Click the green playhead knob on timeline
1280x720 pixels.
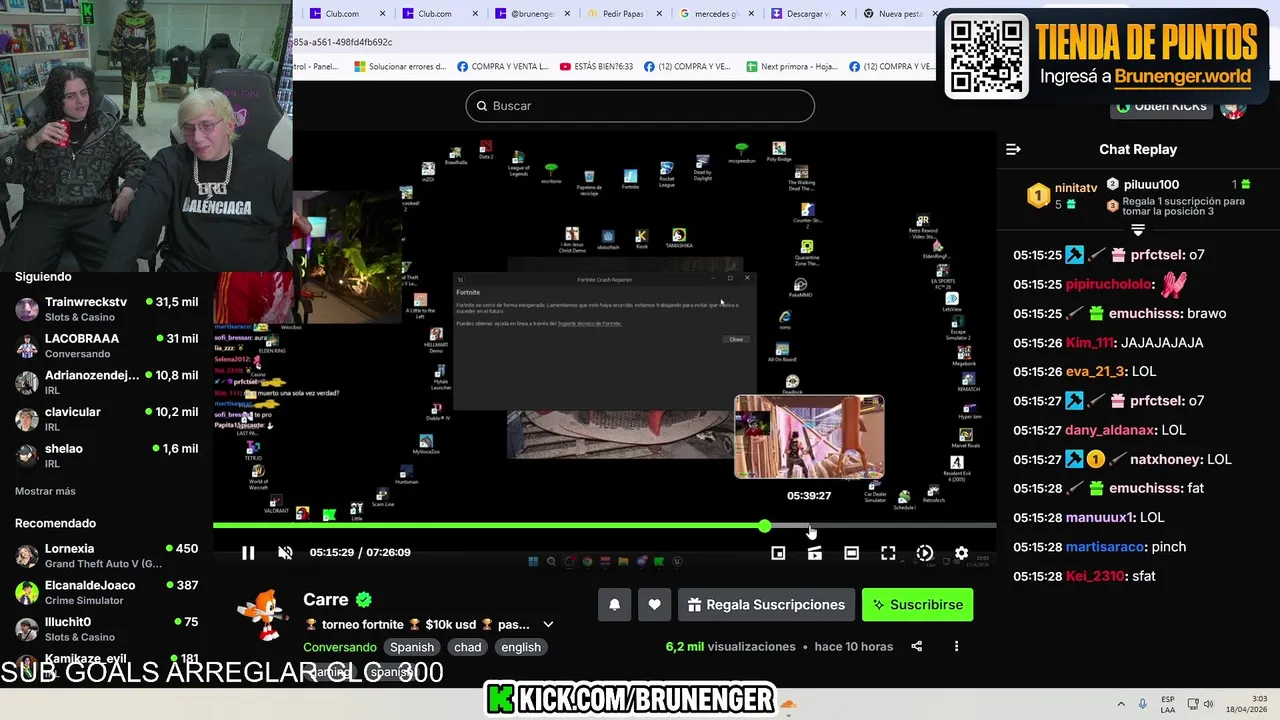(765, 526)
